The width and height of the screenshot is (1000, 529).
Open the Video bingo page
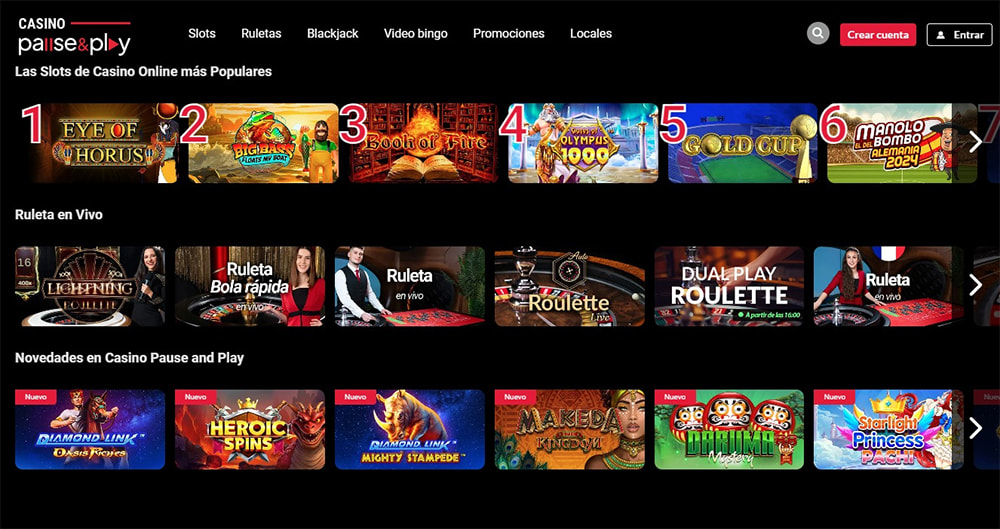(x=415, y=34)
